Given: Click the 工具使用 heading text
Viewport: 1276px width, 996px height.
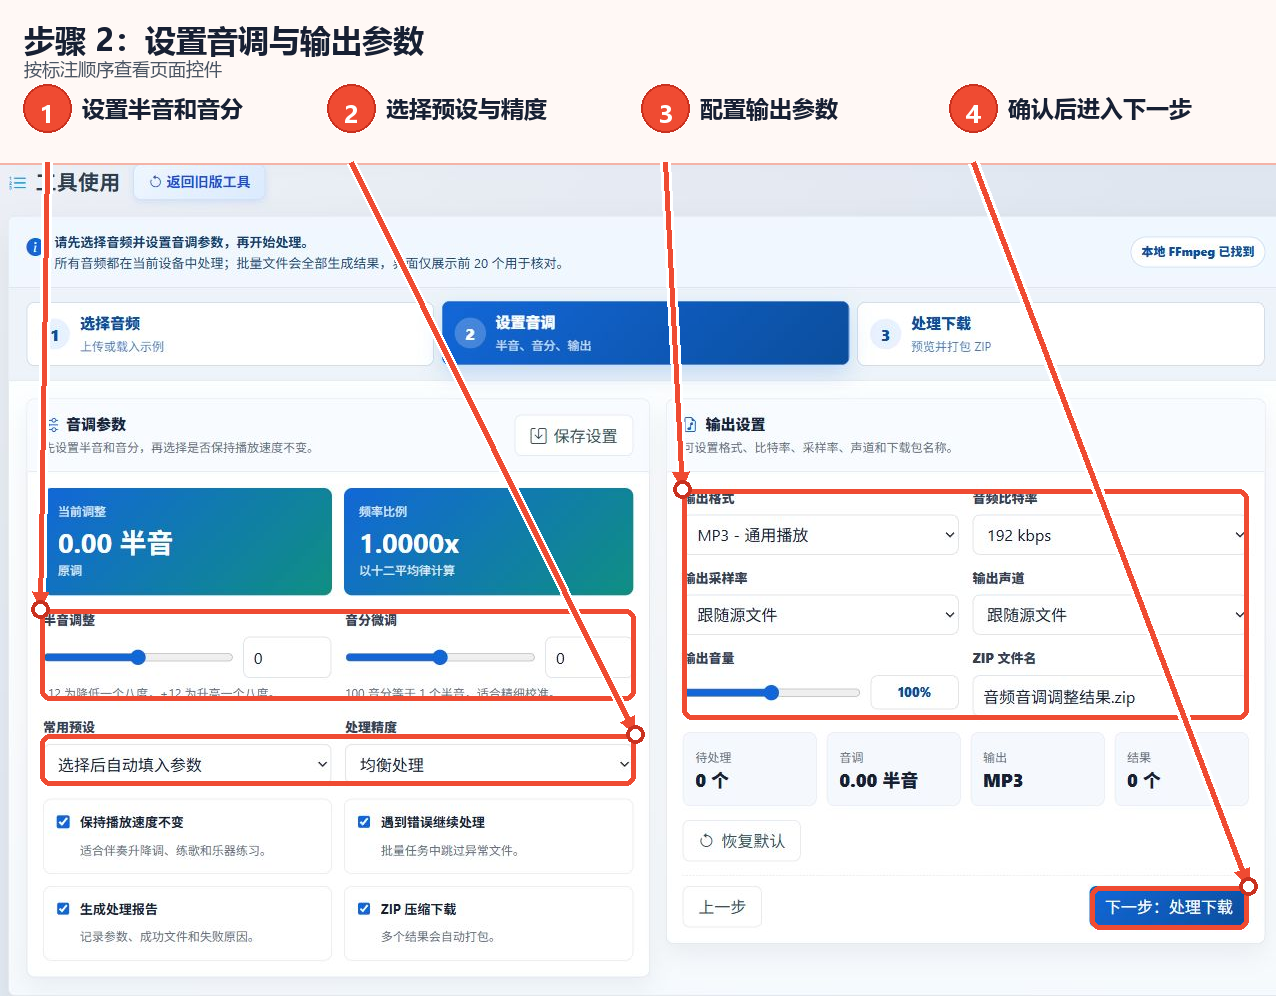Looking at the screenshot, I should (x=78, y=183).
